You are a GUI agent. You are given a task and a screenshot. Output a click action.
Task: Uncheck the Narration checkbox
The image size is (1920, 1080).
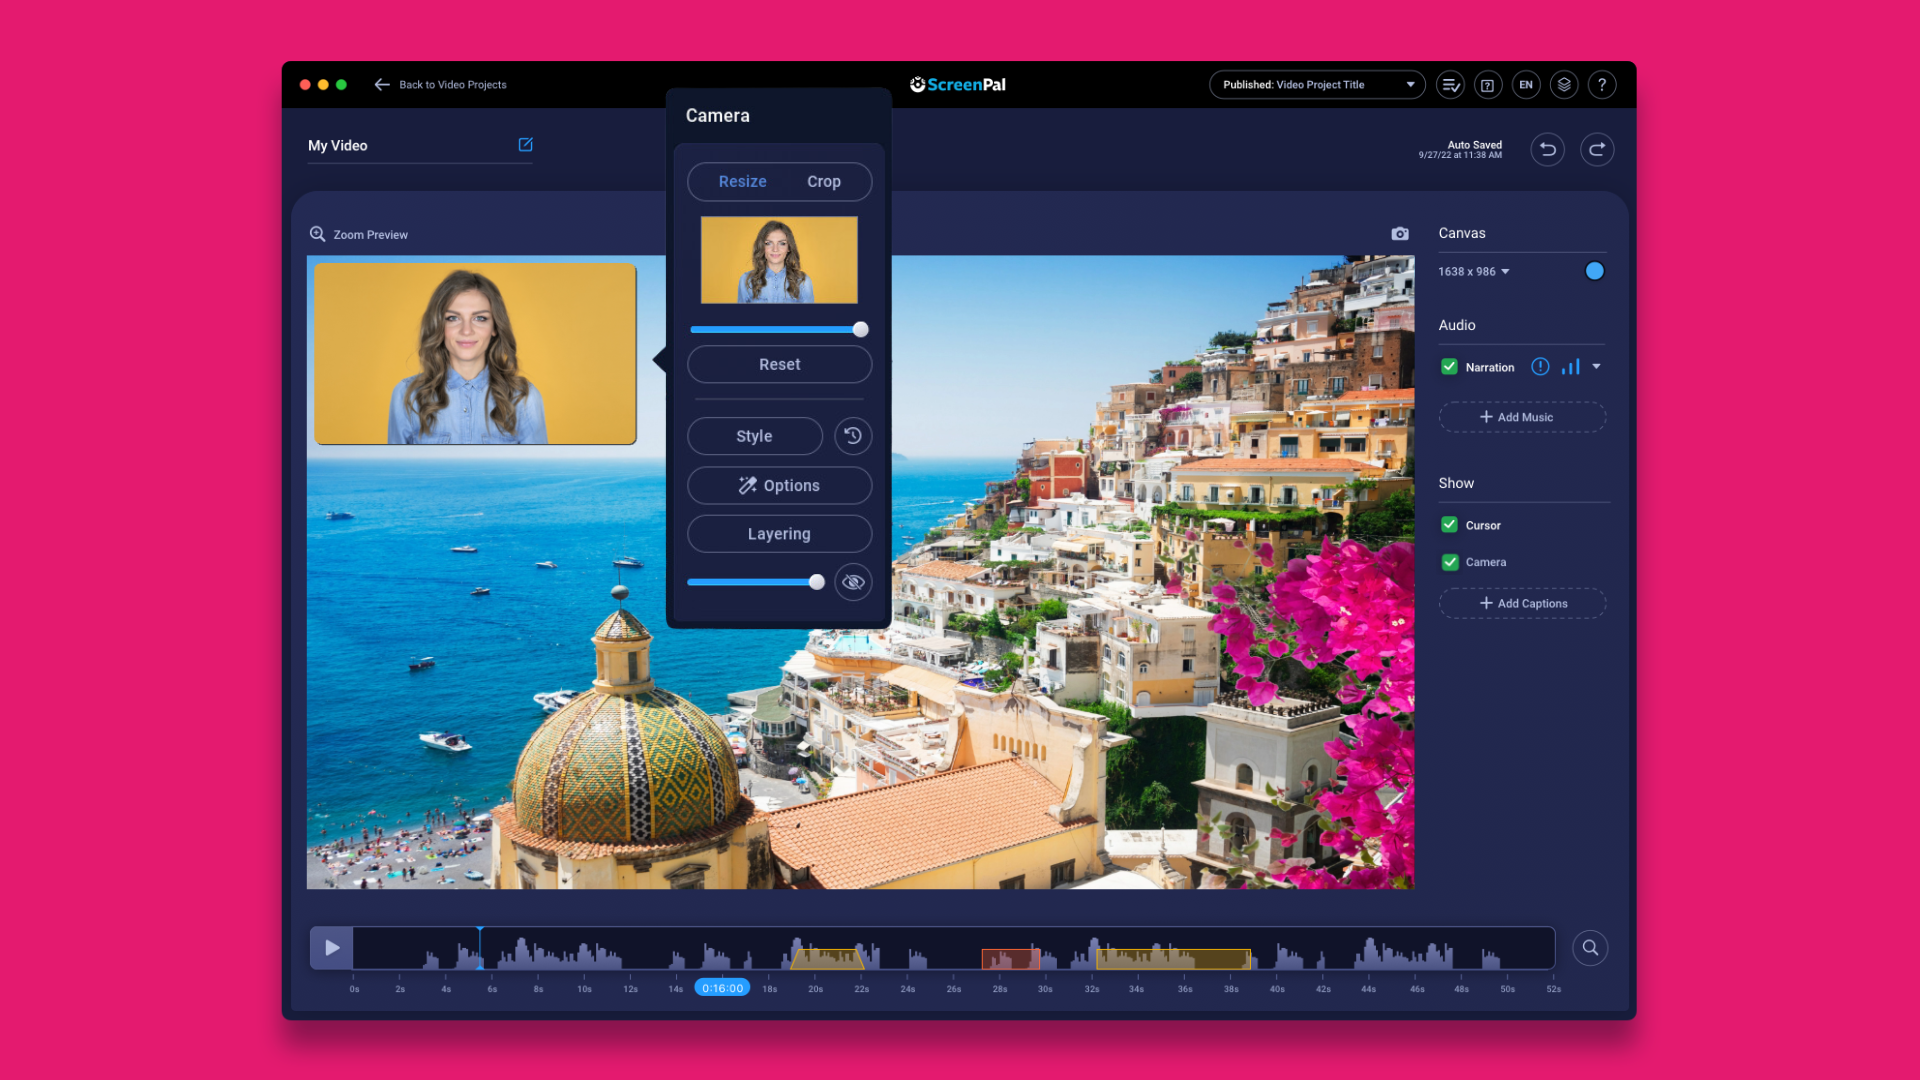1449,366
